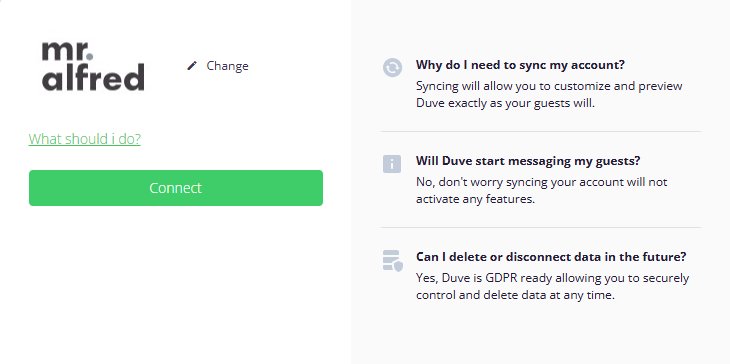The width and height of the screenshot is (730, 364).
Task: Click the divider line below sync question
Action: tap(541, 131)
